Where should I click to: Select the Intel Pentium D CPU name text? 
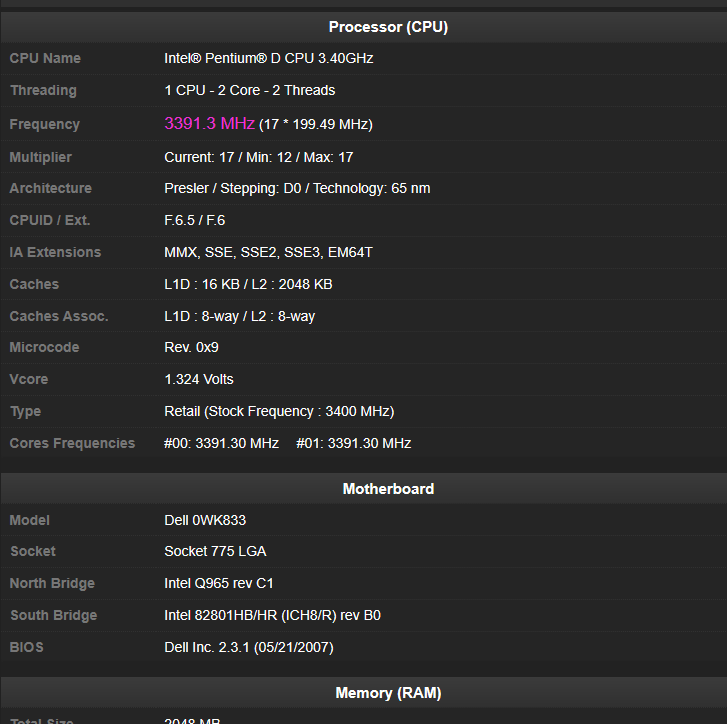click(268, 58)
